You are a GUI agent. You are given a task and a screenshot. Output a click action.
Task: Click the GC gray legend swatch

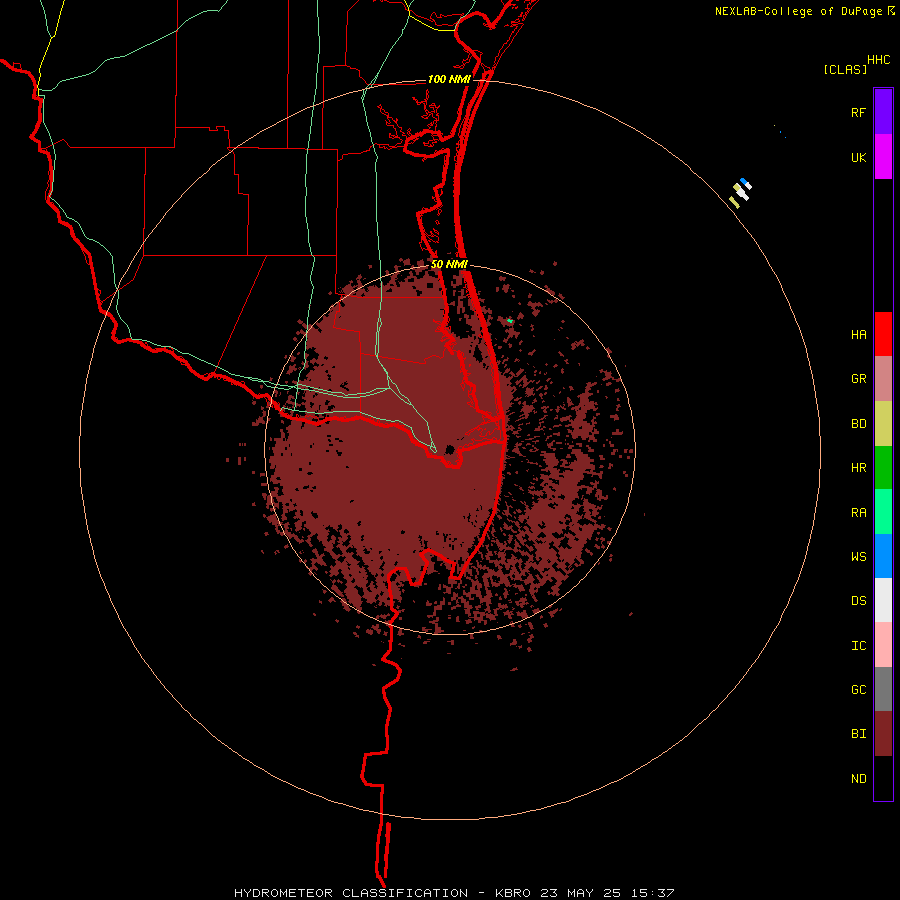coord(883,689)
